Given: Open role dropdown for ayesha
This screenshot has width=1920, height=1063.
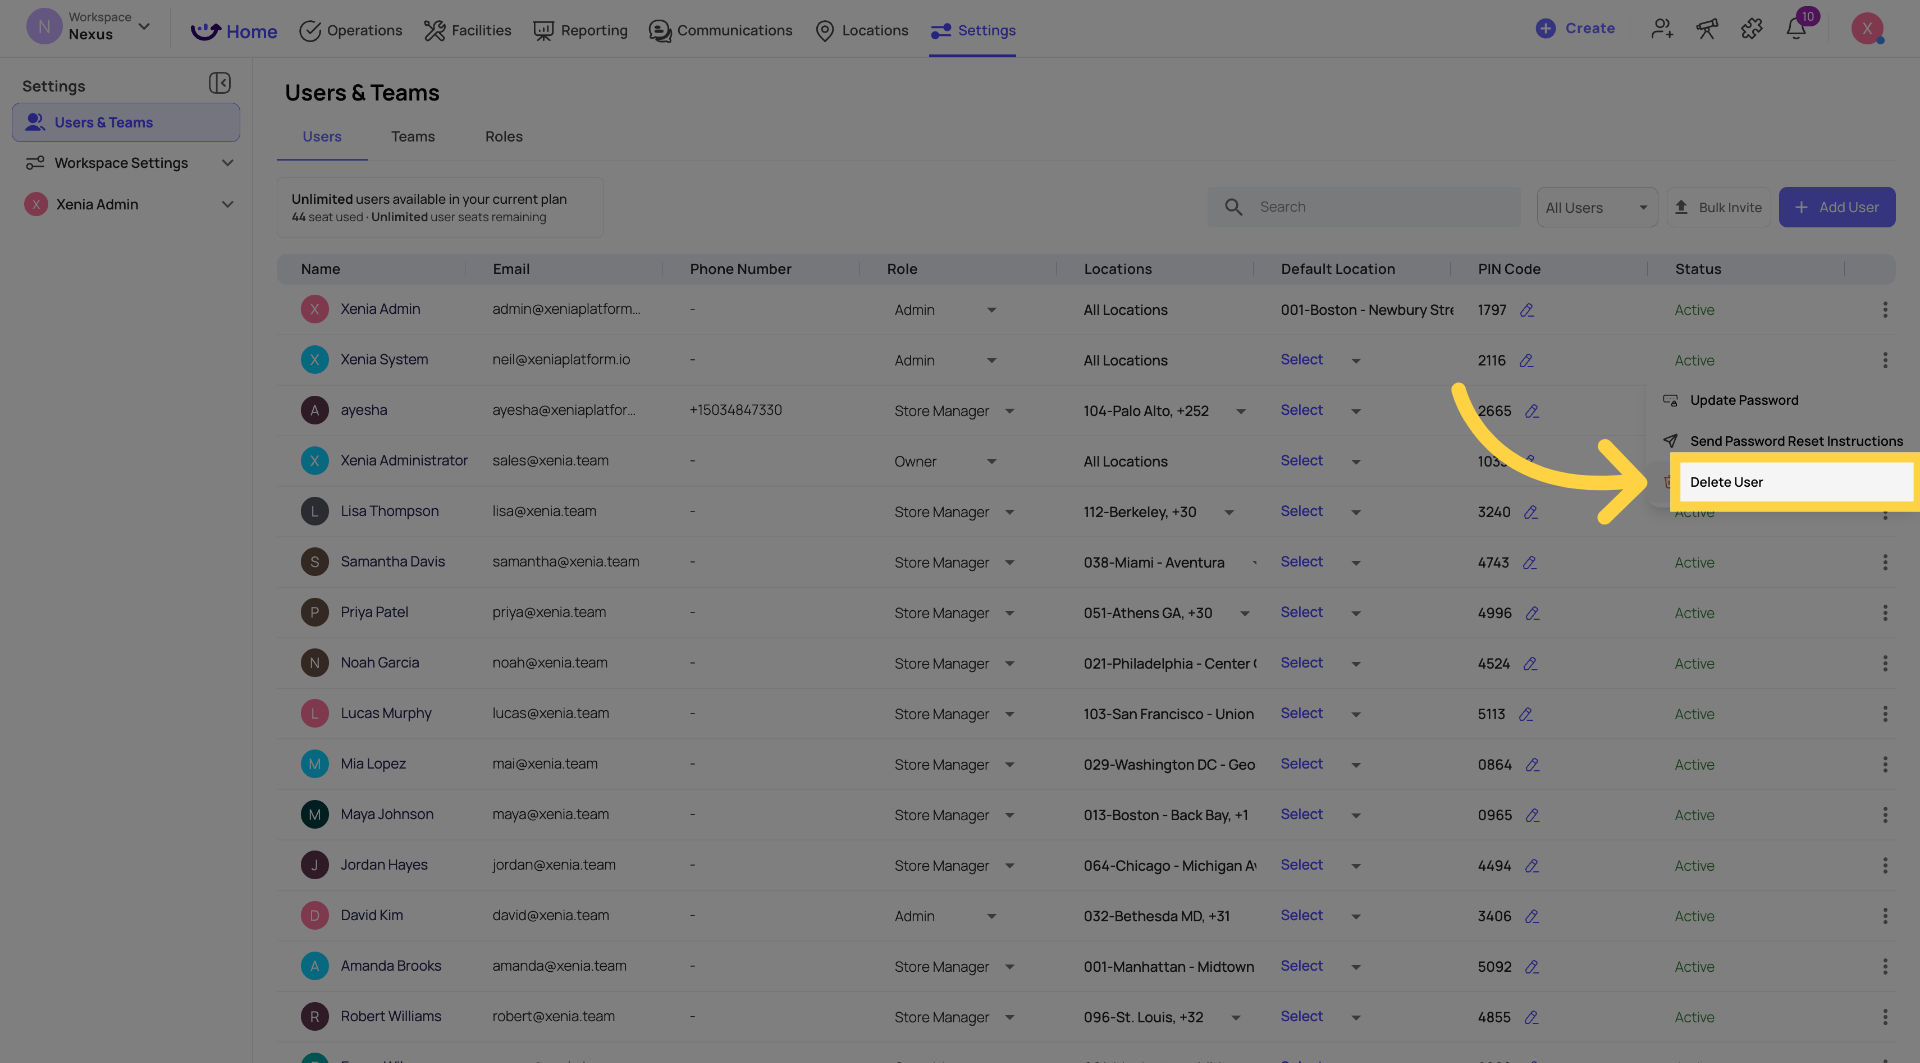Looking at the screenshot, I should pyautogui.click(x=954, y=411).
